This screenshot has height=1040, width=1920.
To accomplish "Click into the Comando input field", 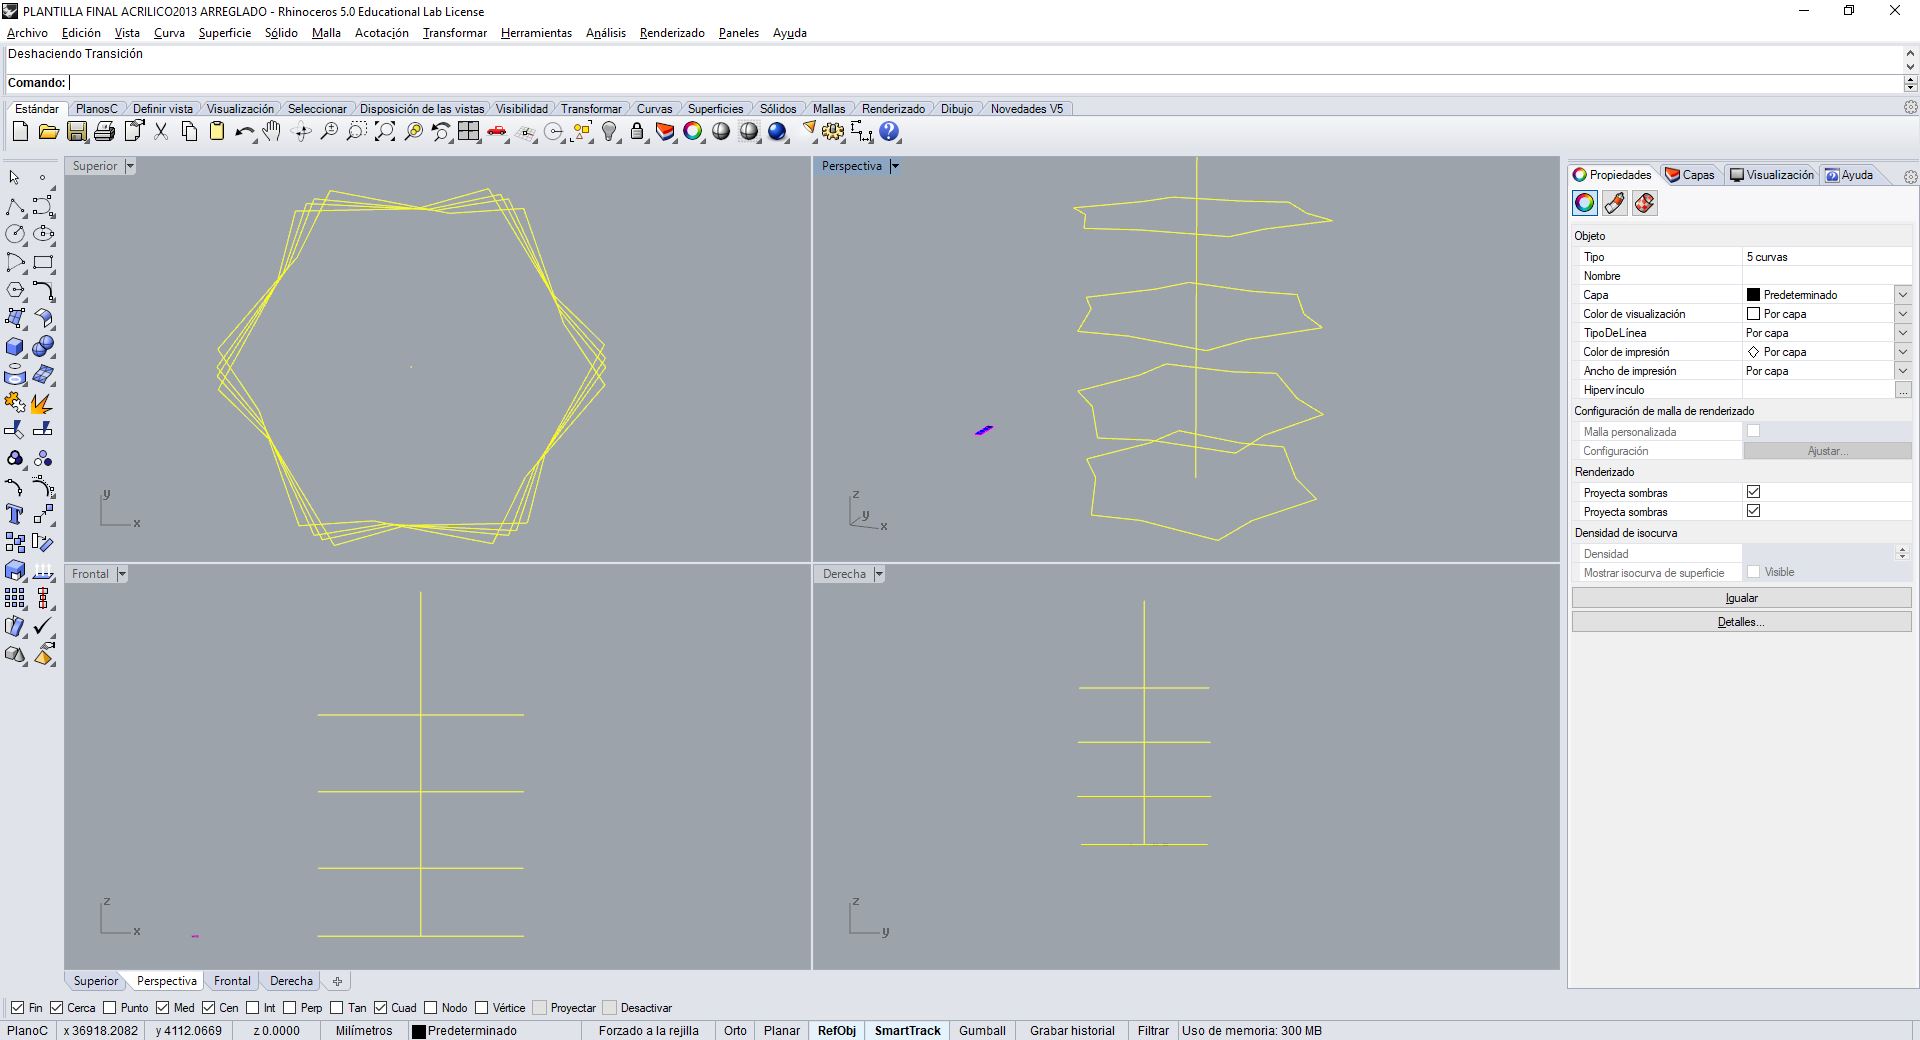I will pyautogui.click(x=985, y=83).
